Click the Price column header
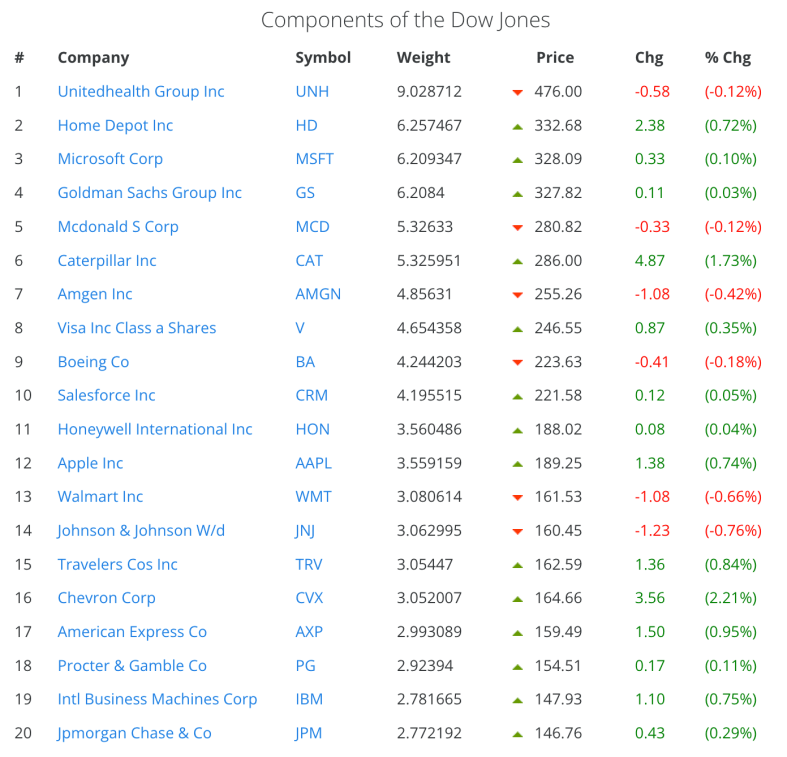This screenshot has width=787, height=757. [555, 57]
